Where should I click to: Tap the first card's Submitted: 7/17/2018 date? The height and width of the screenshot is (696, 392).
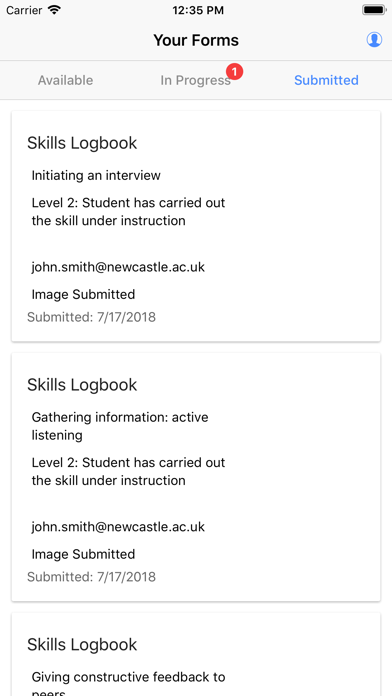pyautogui.click(x=91, y=317)
